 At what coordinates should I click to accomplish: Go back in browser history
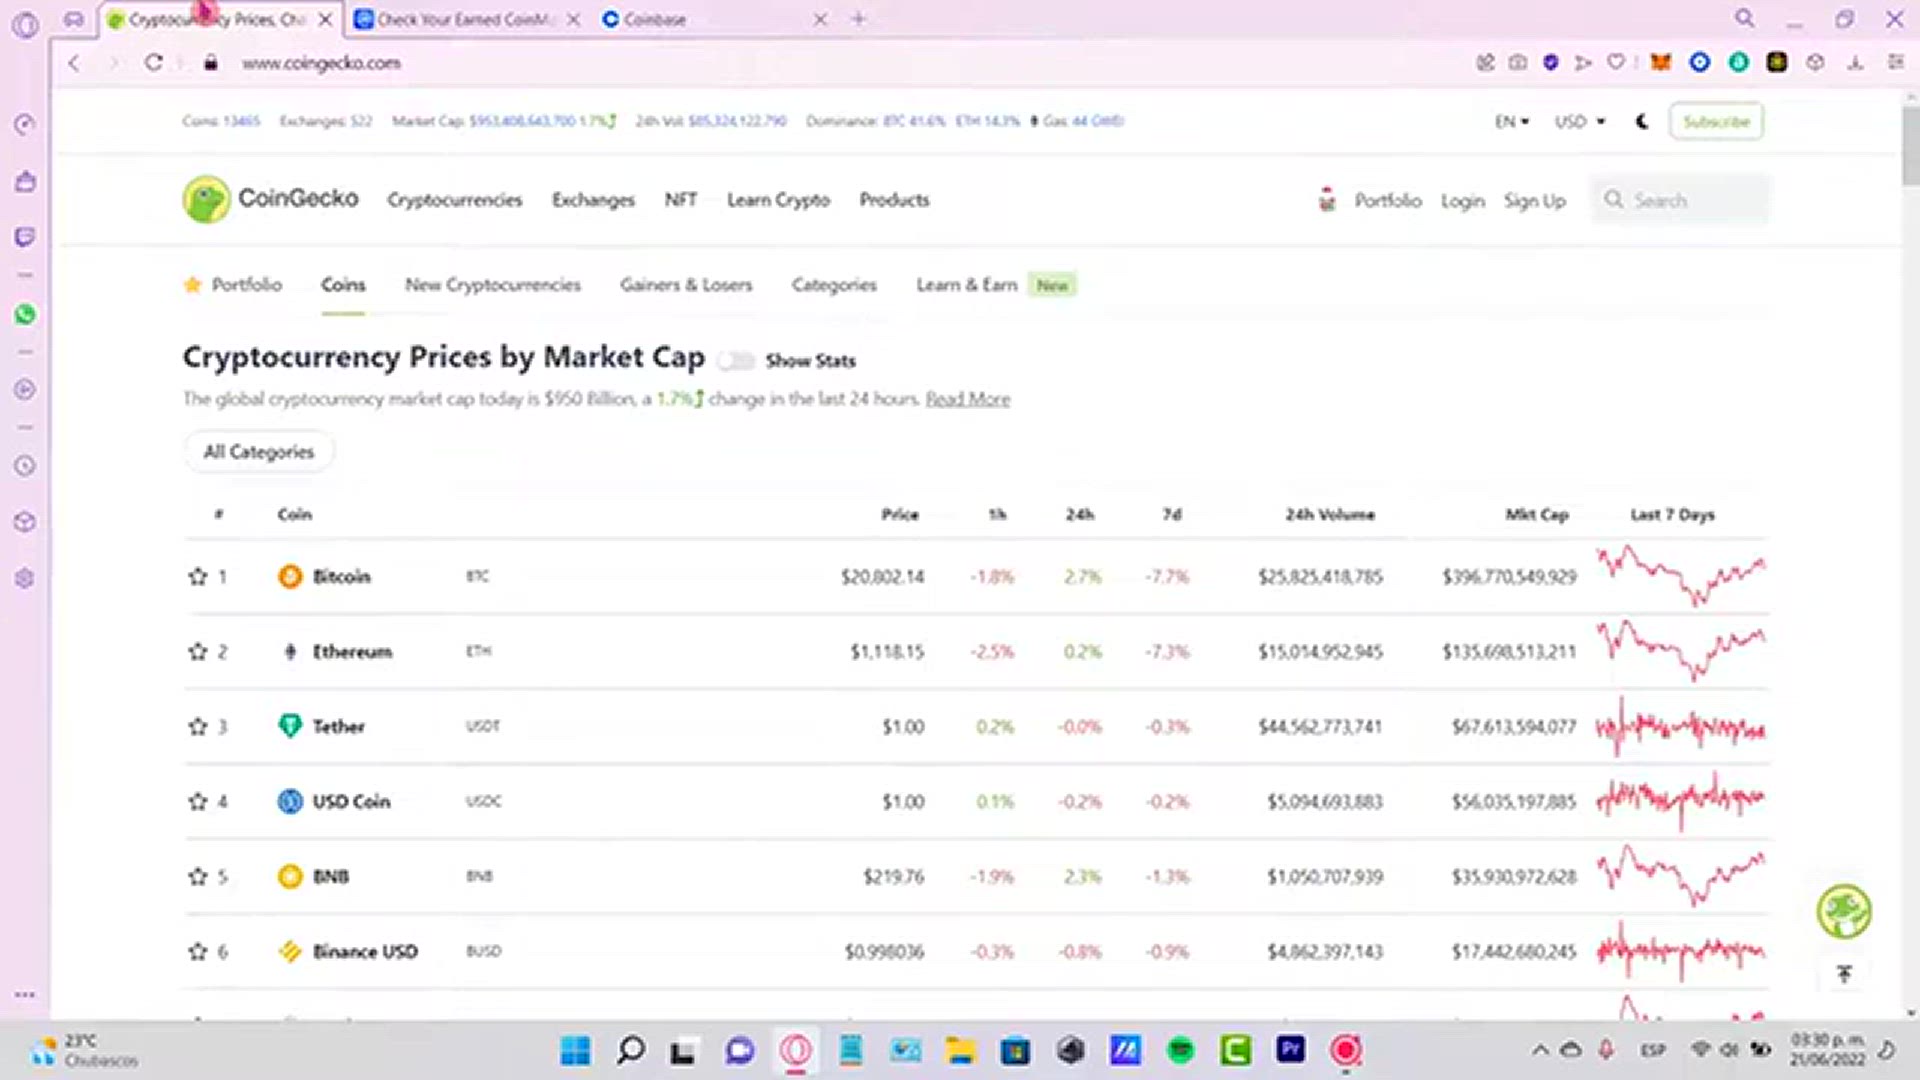[x=74, y=62]
